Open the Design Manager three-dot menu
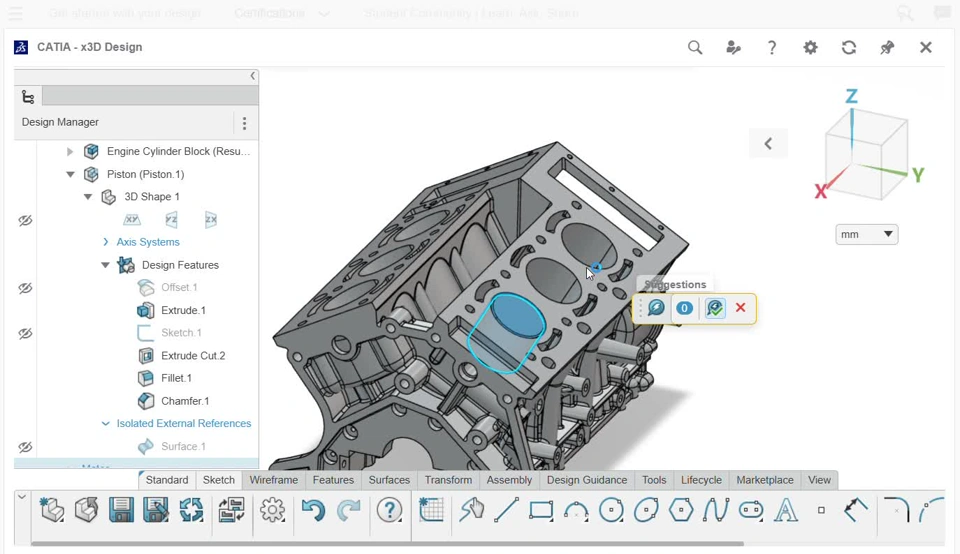 coord(244,124)
